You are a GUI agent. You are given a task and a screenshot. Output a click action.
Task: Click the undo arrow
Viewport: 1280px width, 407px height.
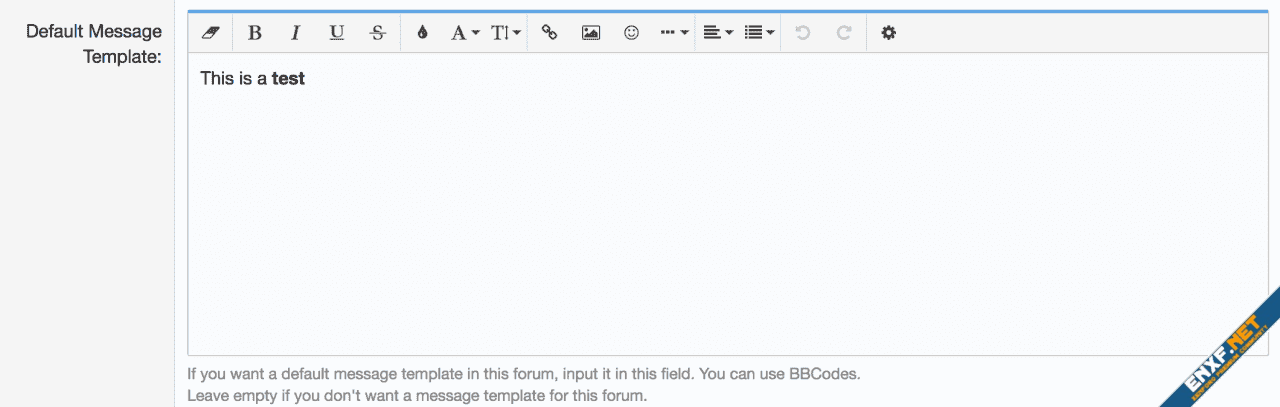pos(802,33)
